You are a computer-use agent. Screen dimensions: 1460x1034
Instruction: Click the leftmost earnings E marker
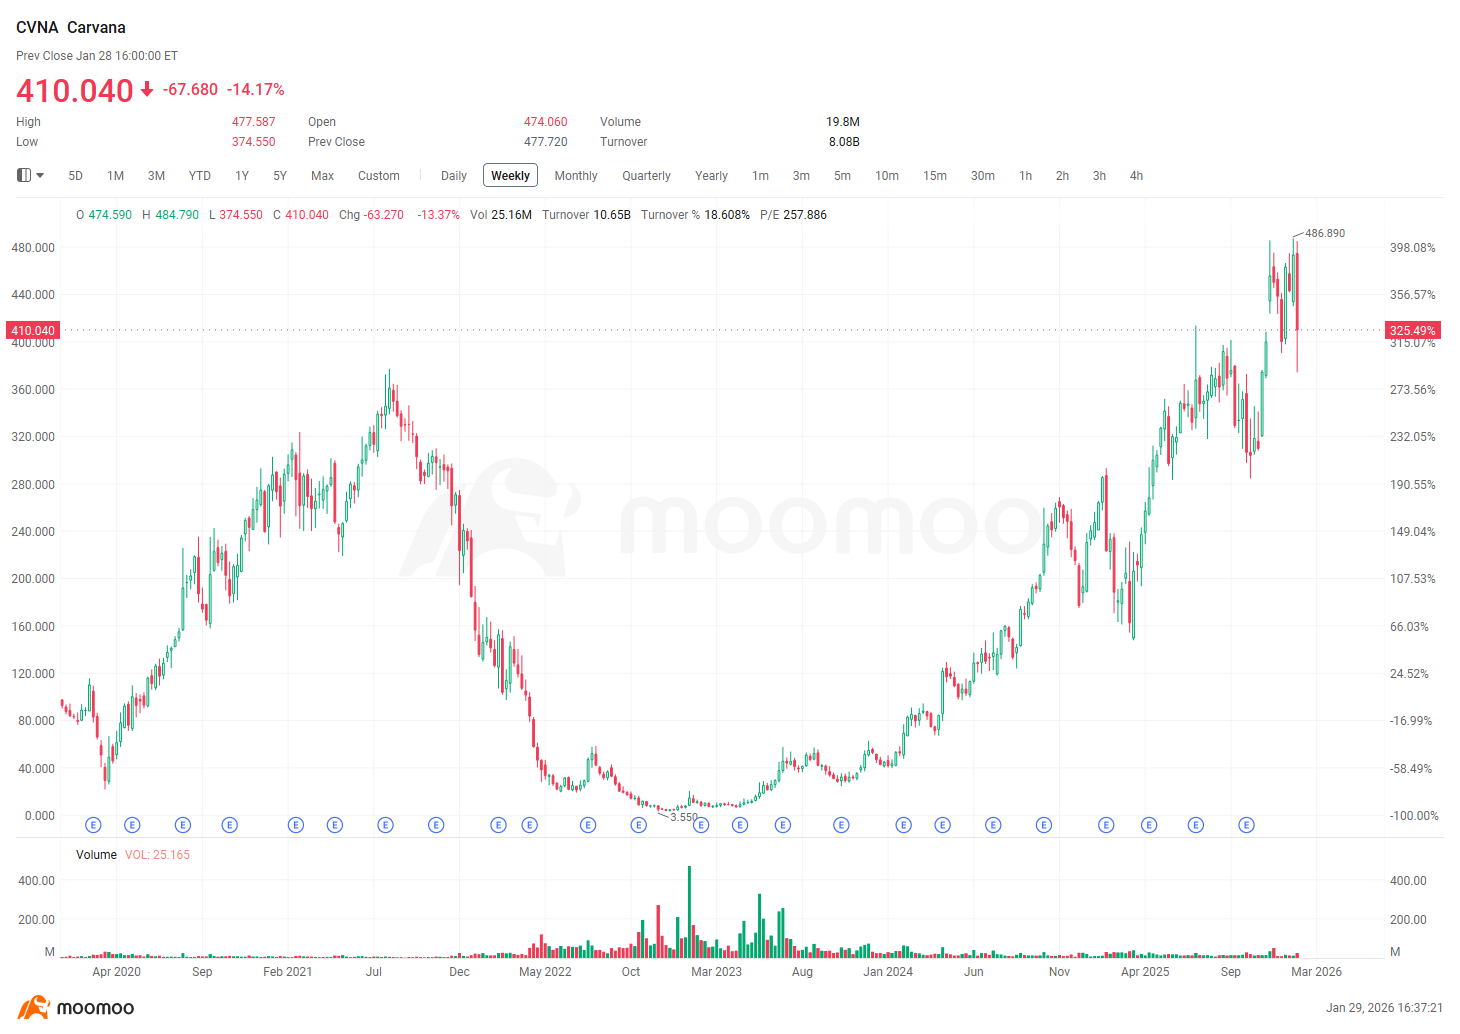[x=93, y=825]
